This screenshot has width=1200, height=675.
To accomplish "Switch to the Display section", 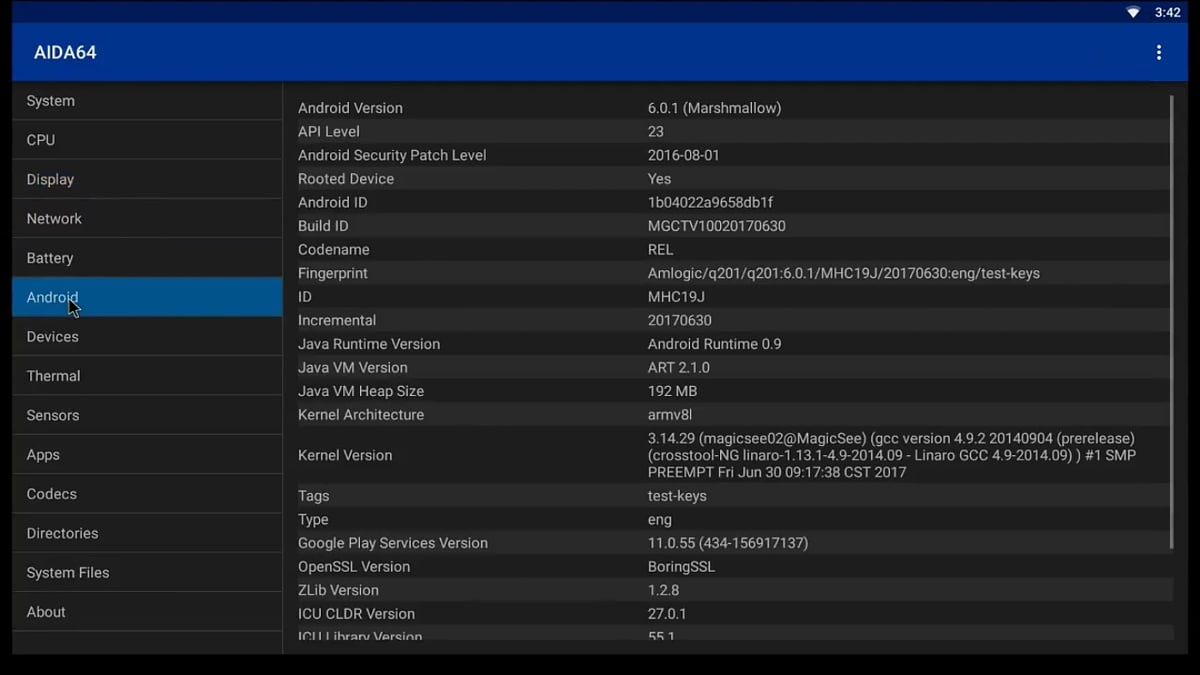I will point(147,179).
